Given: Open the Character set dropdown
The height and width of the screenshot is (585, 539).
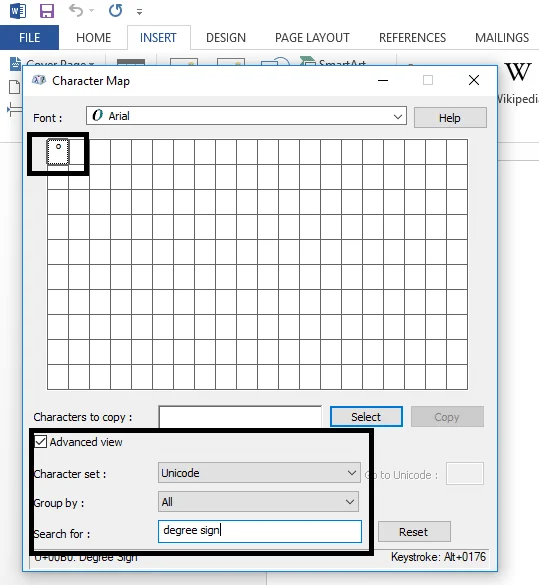Looking at the screenshot, I should 259,473.
